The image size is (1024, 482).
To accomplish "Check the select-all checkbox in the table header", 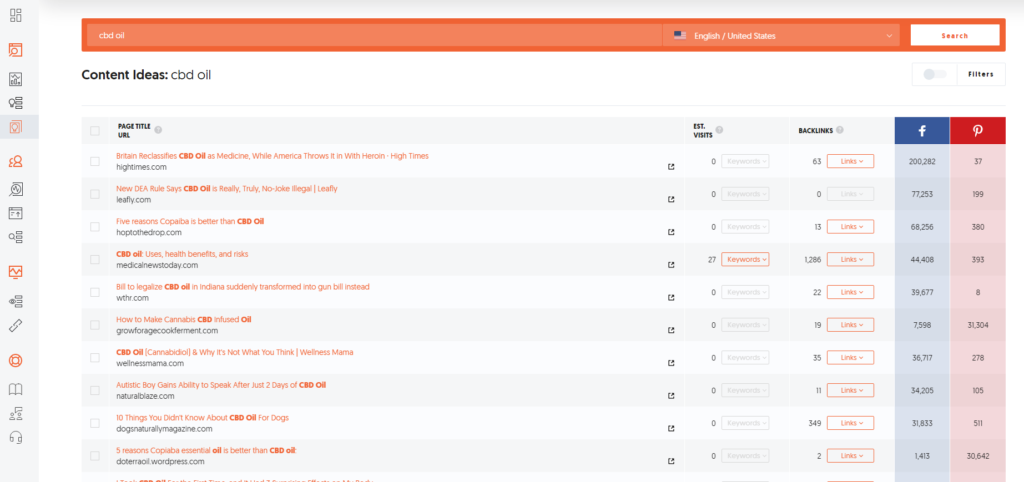I will [x=95, y=130].
